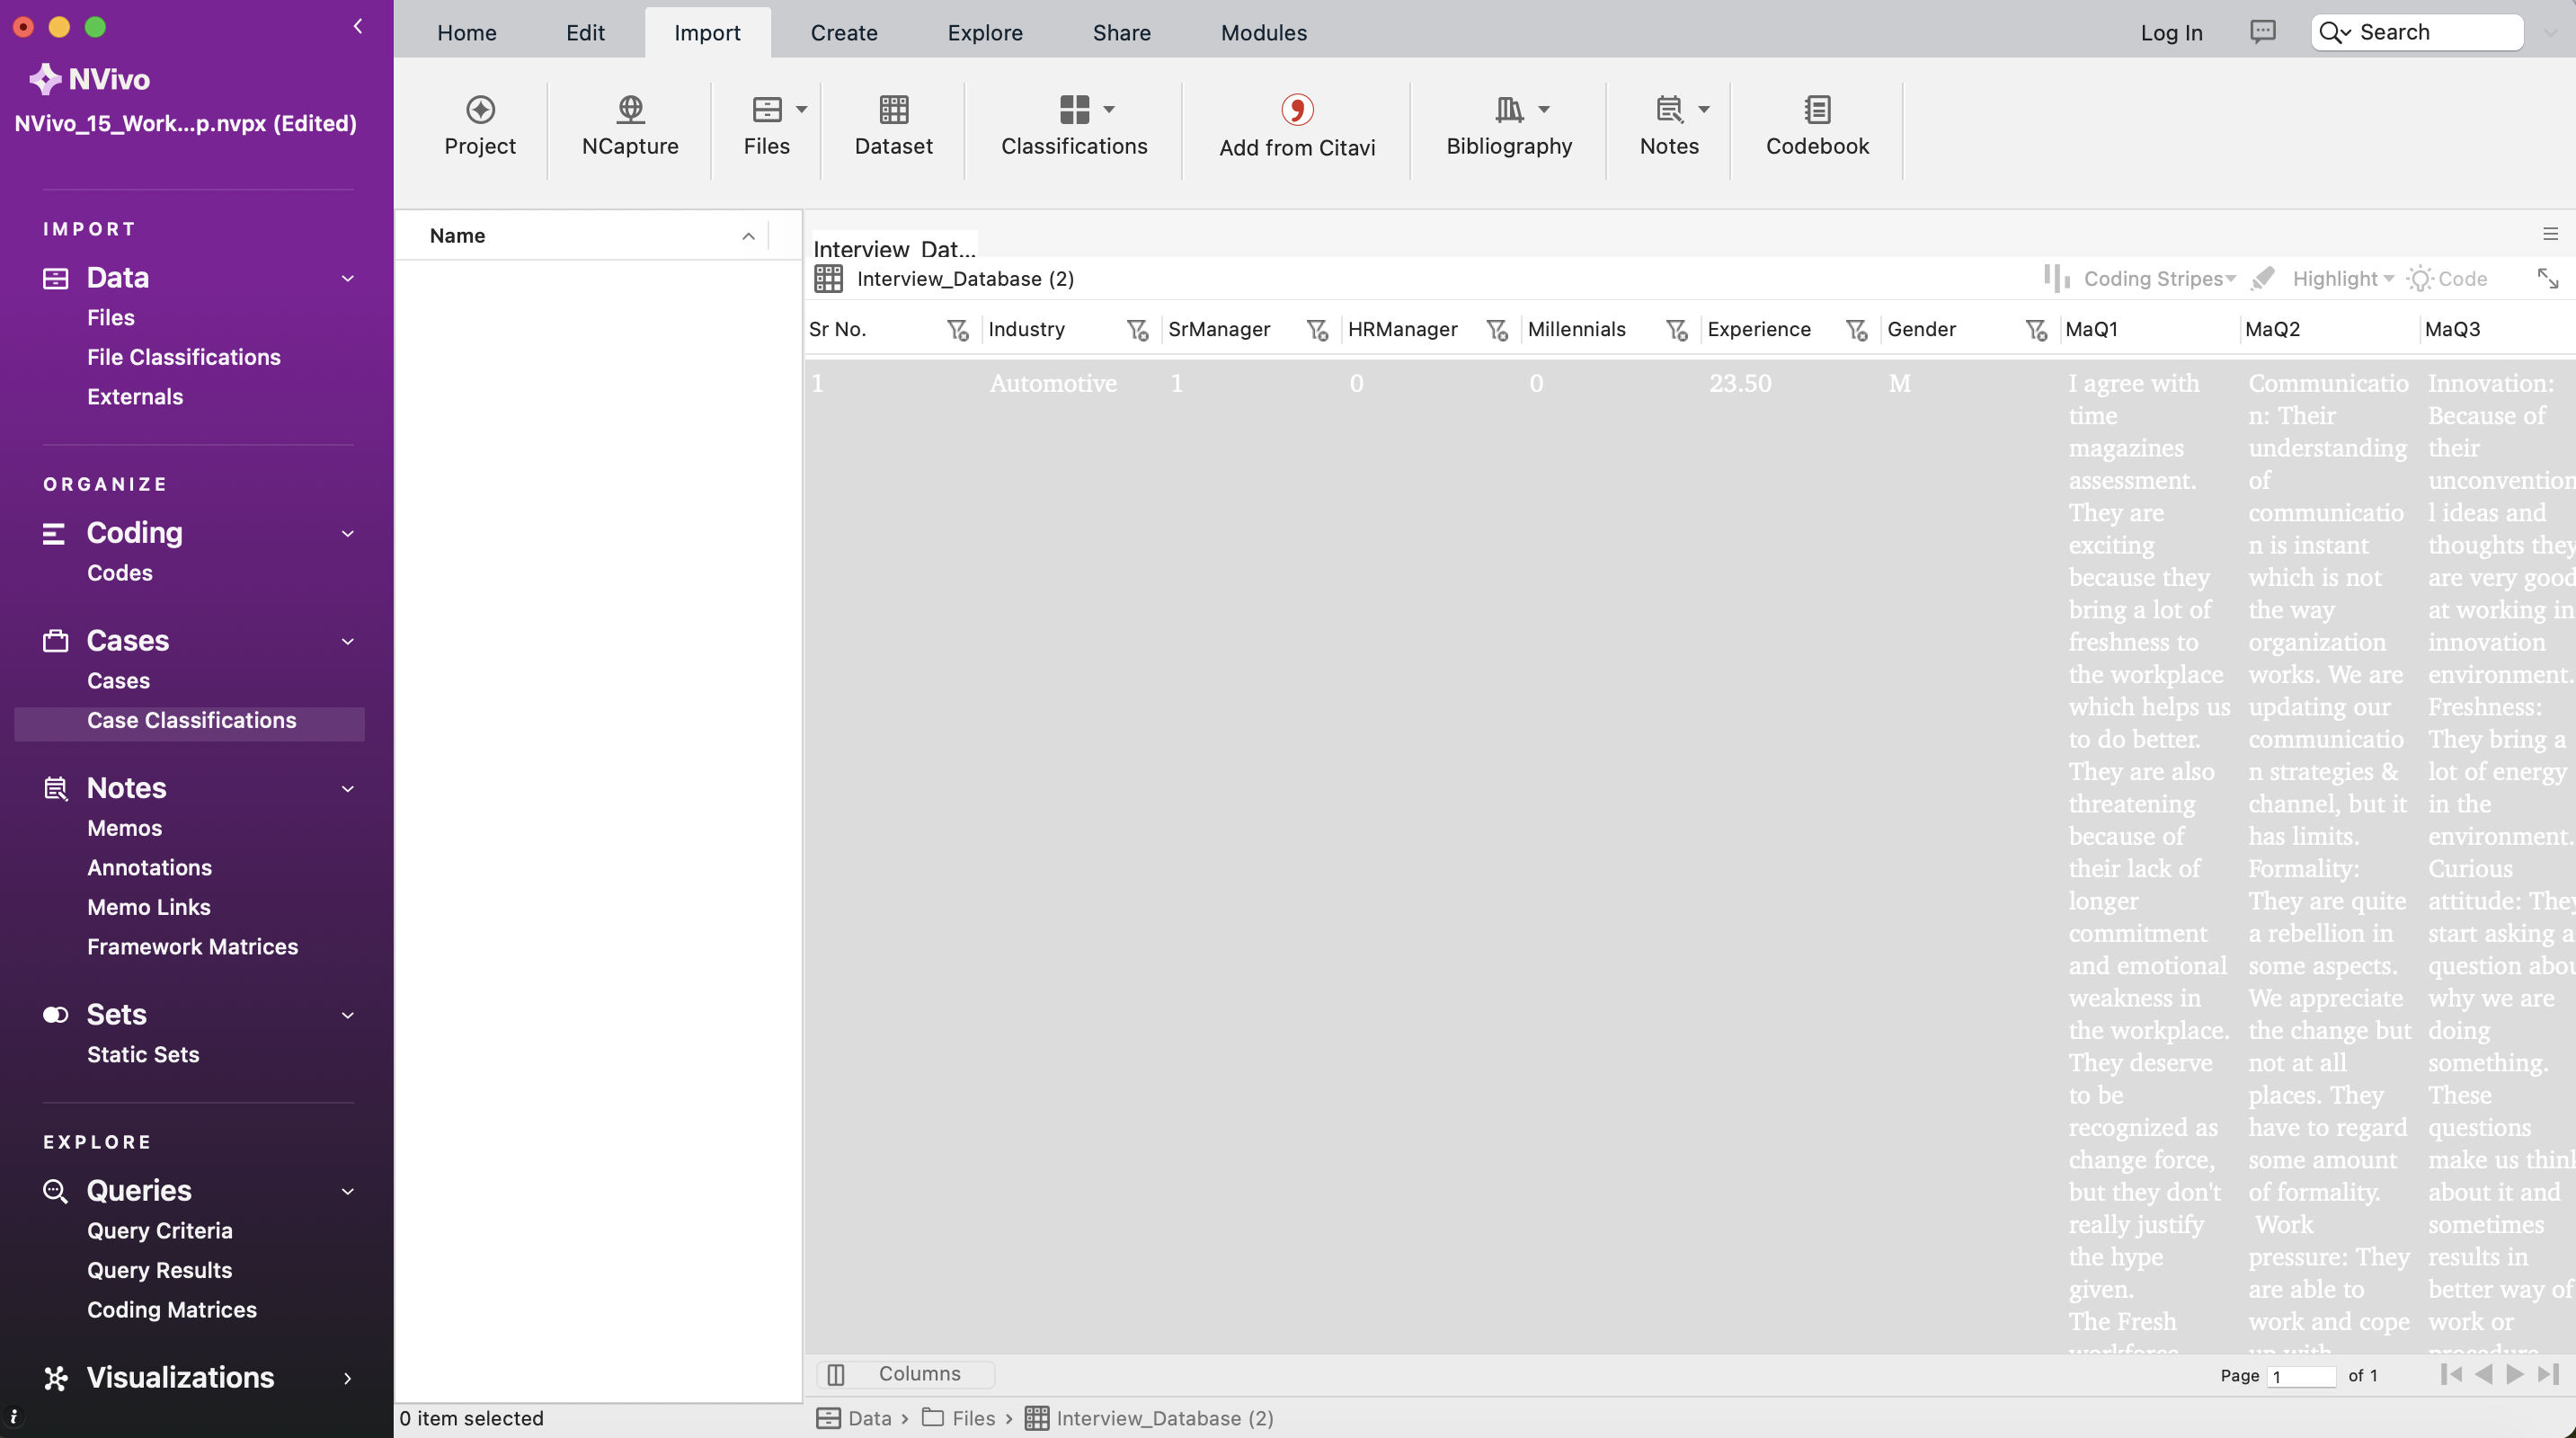Filter the SrManager column
The width and height of the screenshot is (2576, 1438).
point(1317,330)
